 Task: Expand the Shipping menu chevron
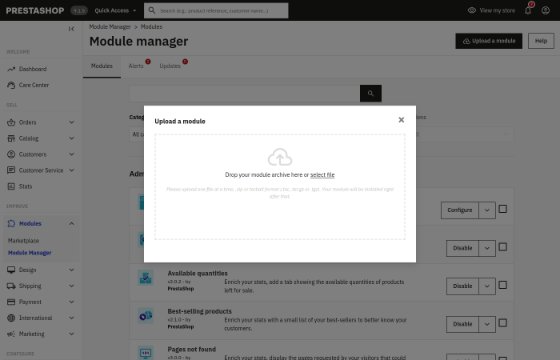tap(71, 286)
